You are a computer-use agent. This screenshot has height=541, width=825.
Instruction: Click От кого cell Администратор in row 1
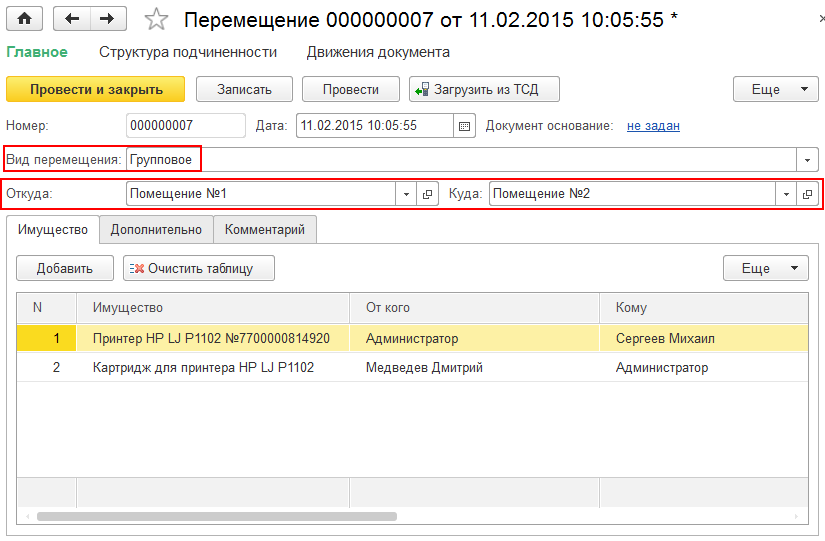[x=475, y=338]
